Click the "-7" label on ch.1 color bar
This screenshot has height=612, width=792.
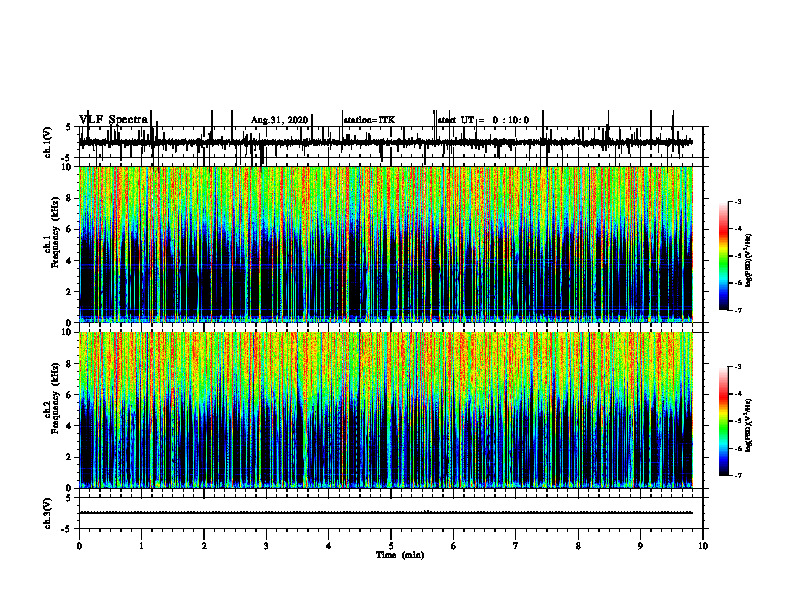coord(738,310)
